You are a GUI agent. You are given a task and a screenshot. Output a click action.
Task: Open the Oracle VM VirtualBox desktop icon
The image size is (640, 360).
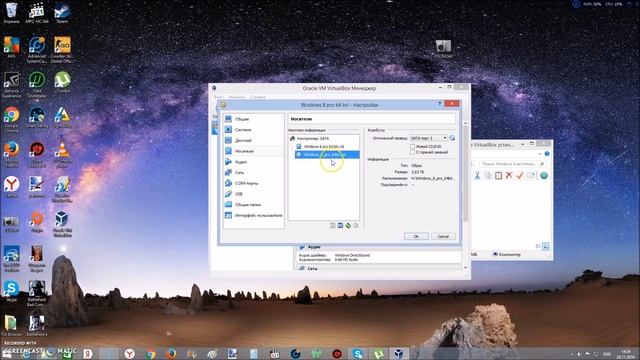[62, 224]
